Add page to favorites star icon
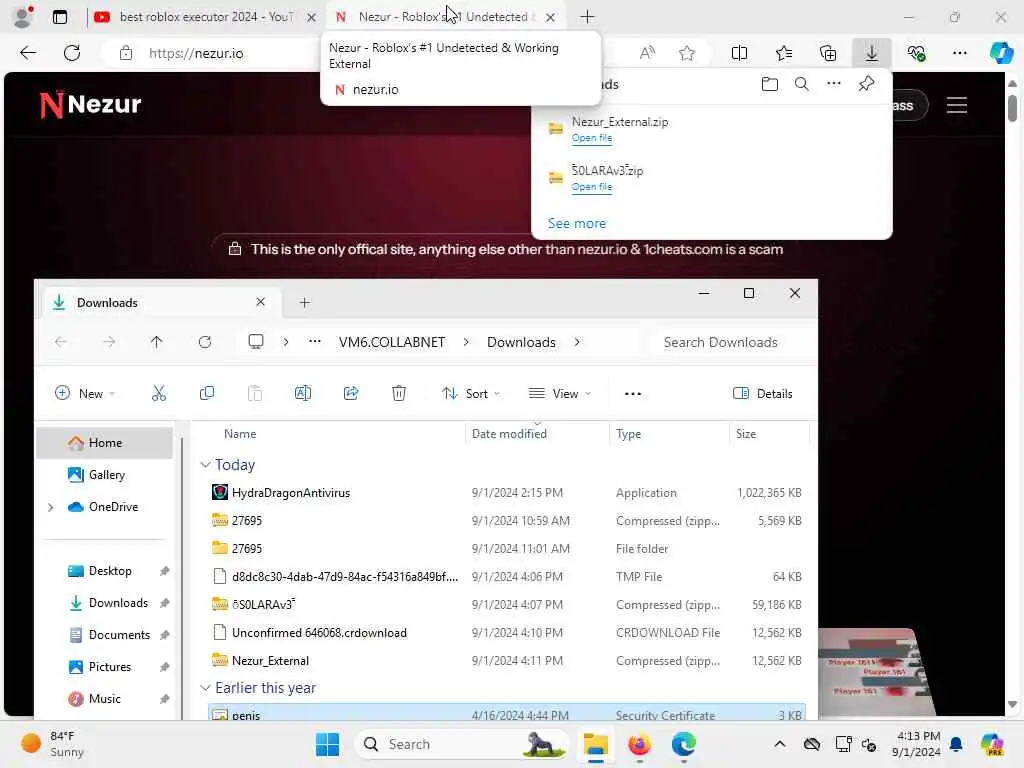The image size is (1024, 768). click(686, 53)
